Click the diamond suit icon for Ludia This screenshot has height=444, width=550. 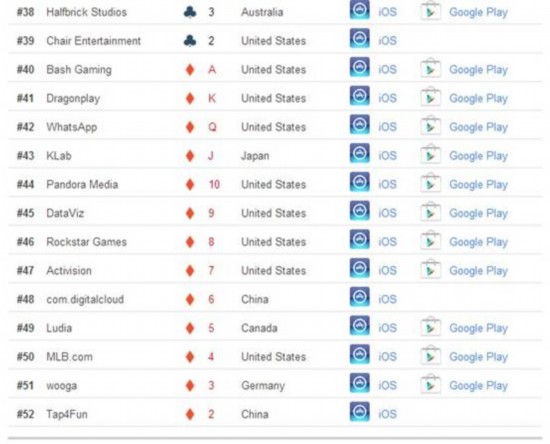click(190, 328)
